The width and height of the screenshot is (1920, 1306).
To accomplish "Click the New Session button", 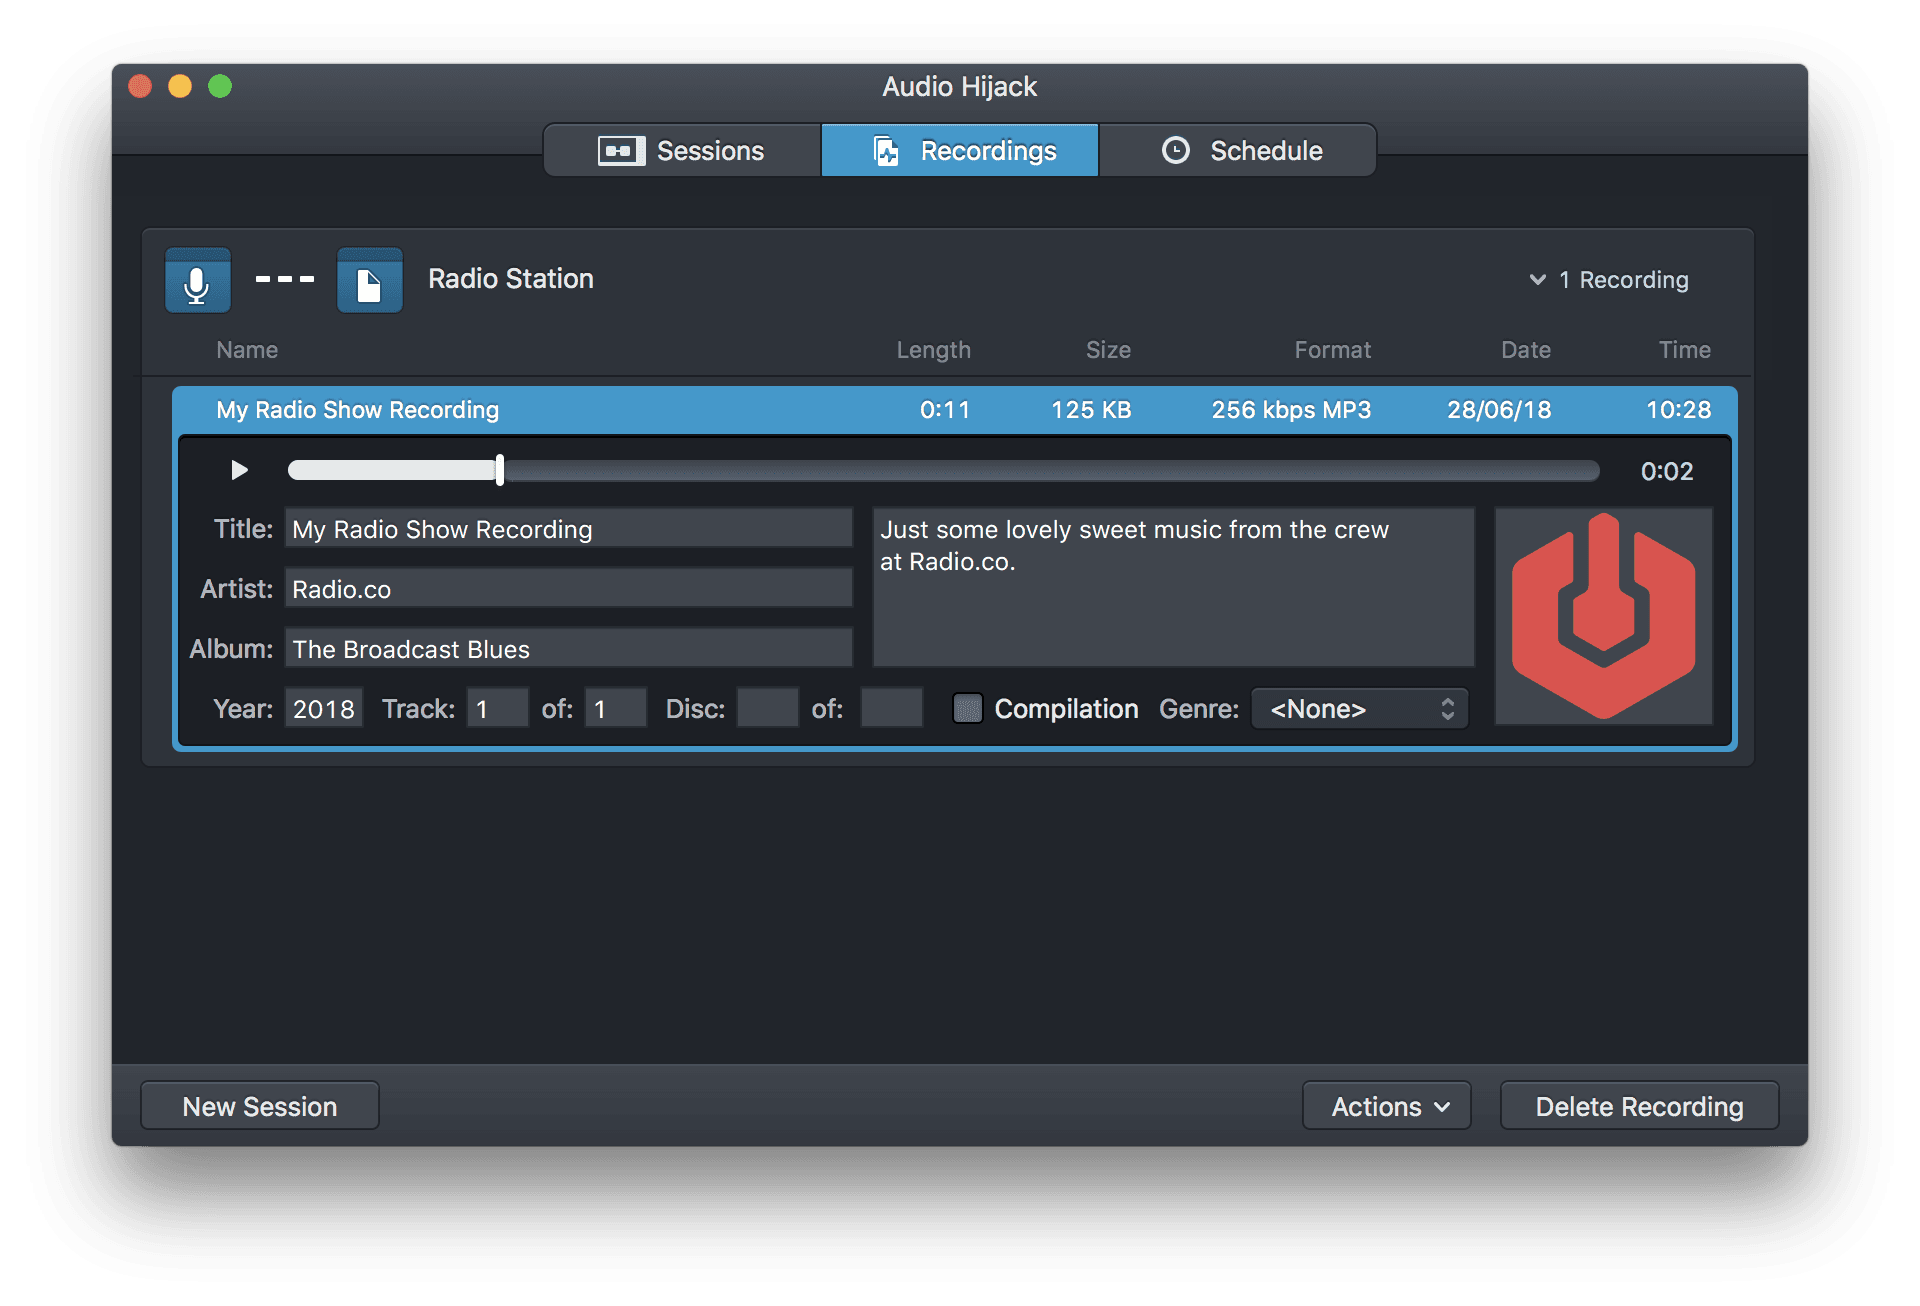I will tap(260, 1106).
